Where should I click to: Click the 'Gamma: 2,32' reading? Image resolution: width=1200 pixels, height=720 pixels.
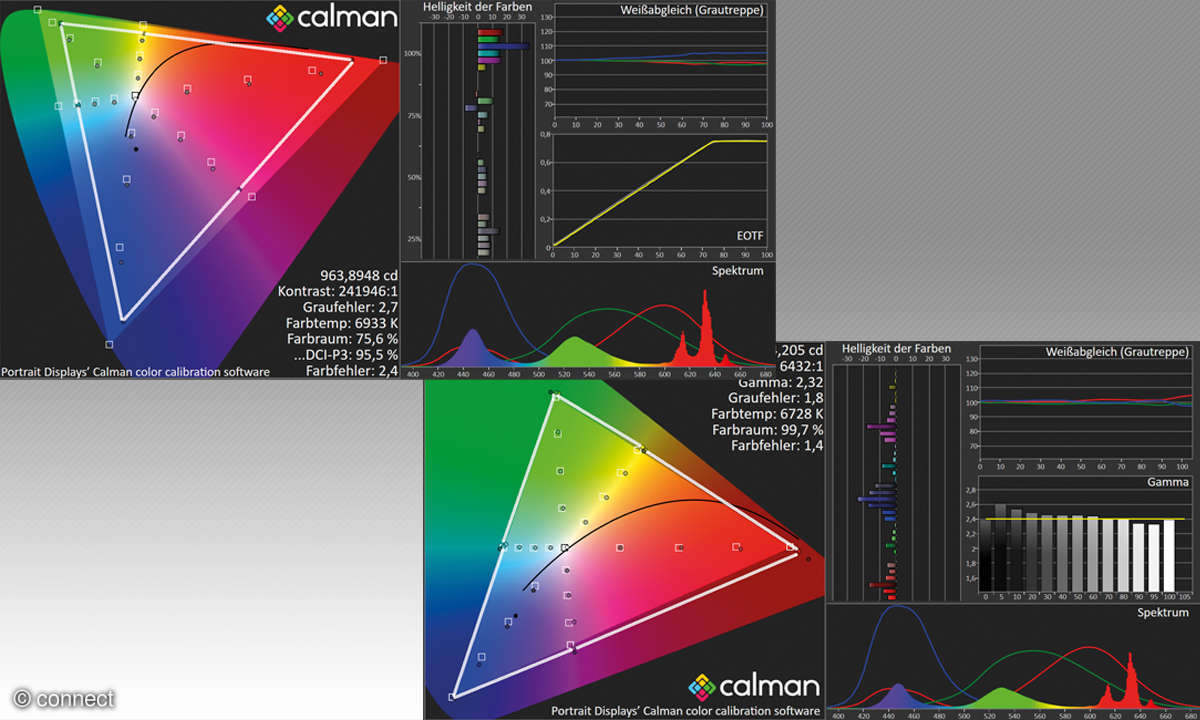(x=782, y=382)
